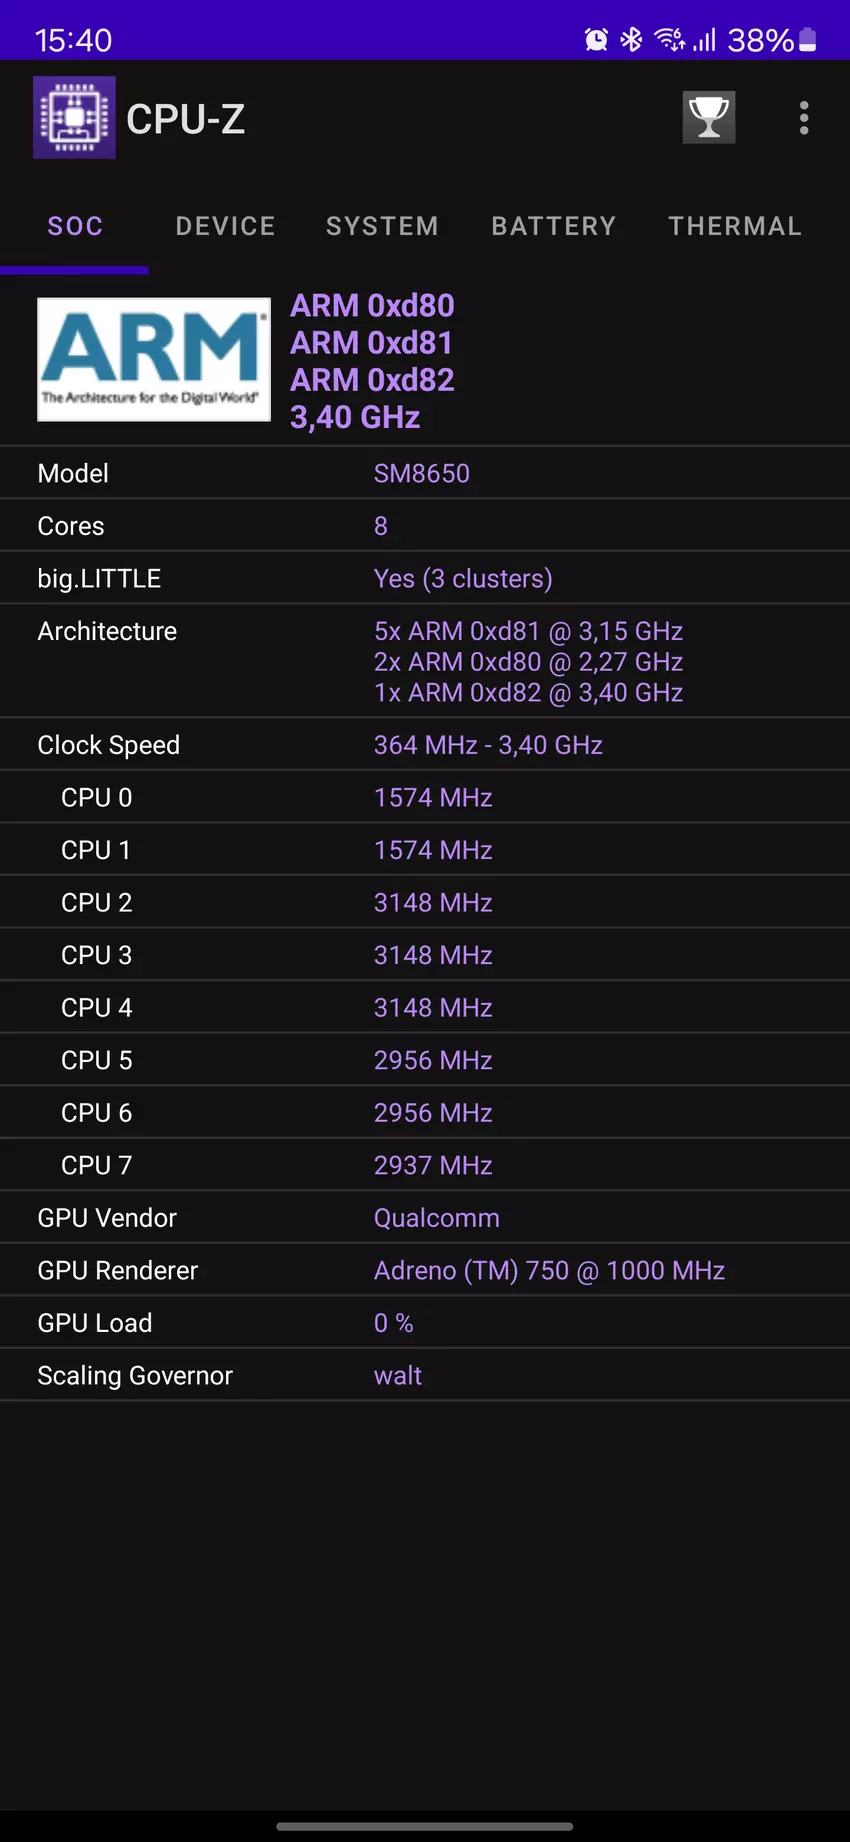The image size is (850, 1842).
Task: Switch to the SYSTEM tab
Action: [x=382, y=226]
